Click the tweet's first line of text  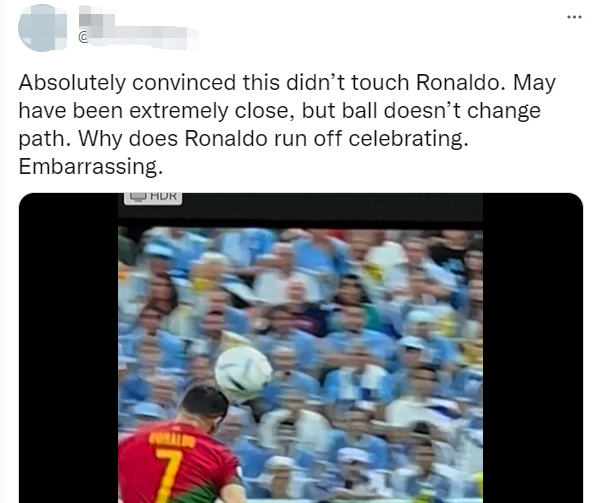287,82
